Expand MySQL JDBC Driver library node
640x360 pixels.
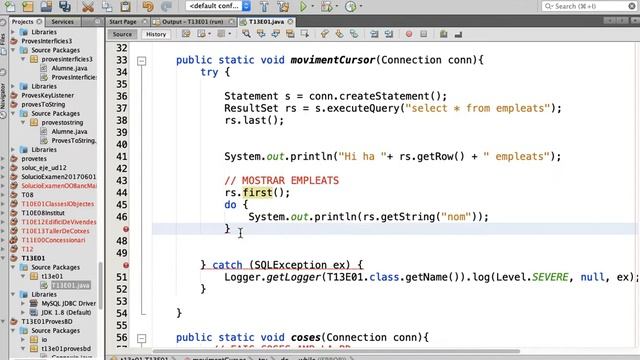click(23, 303)
